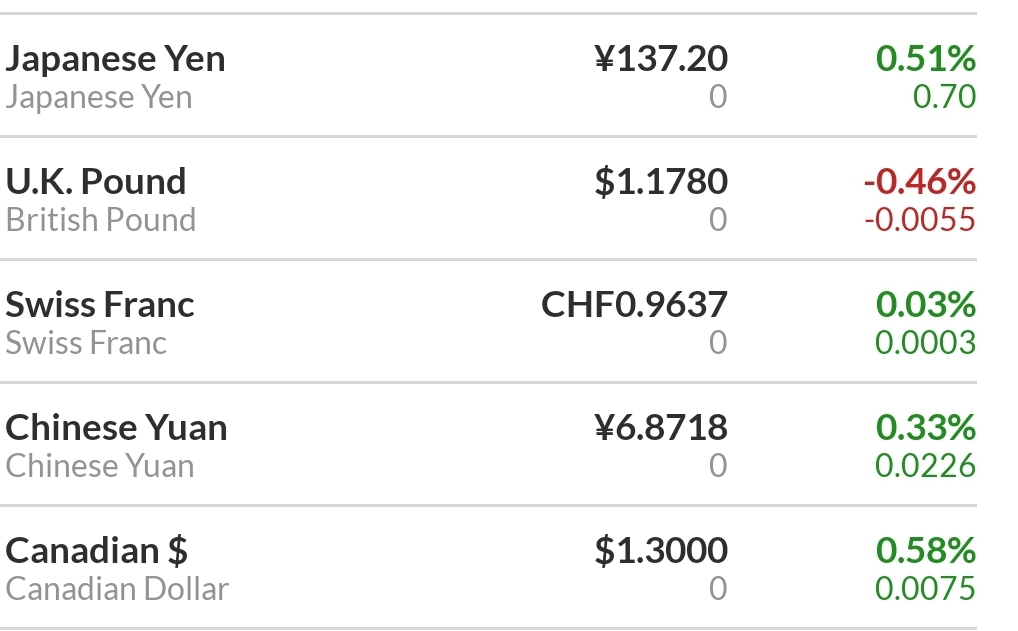Open the Swiss Franc currency title
Image resolution: width=1018 pixels, height=631 pixels.
[99, 304]
